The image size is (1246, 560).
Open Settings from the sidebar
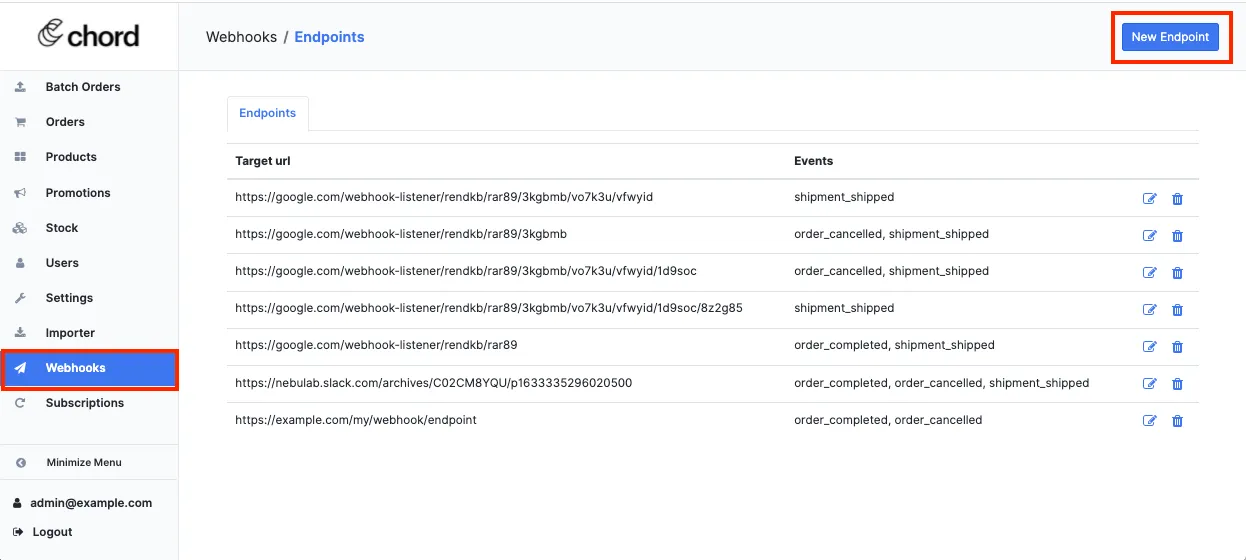point(89,298)
